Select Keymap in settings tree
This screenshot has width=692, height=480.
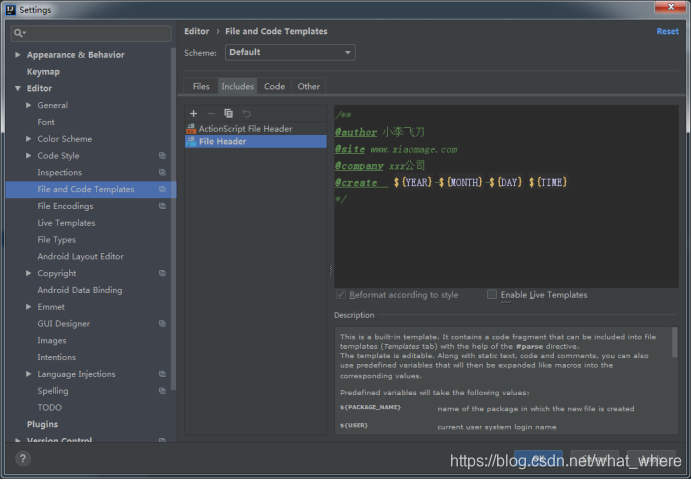(43, 71)
